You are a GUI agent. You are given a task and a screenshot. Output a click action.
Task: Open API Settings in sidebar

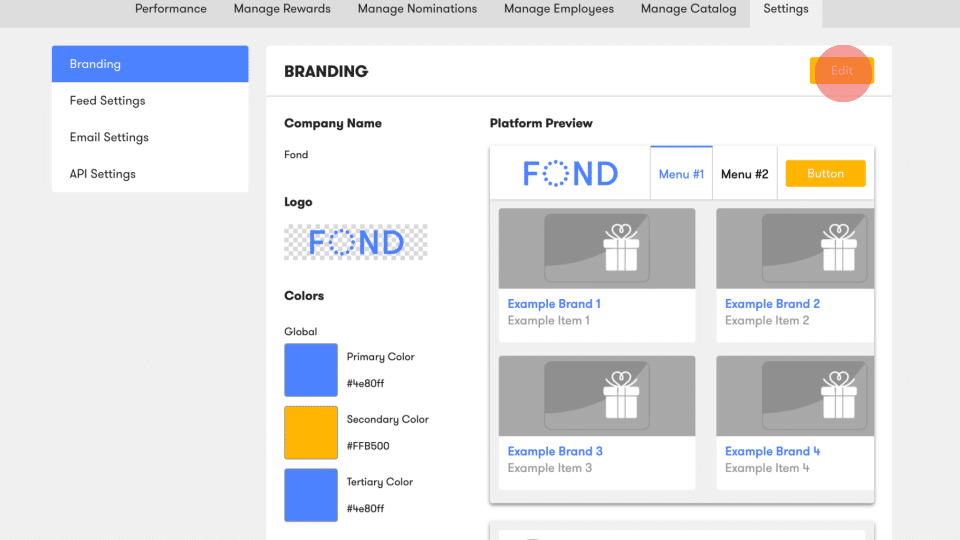[150, 174]
